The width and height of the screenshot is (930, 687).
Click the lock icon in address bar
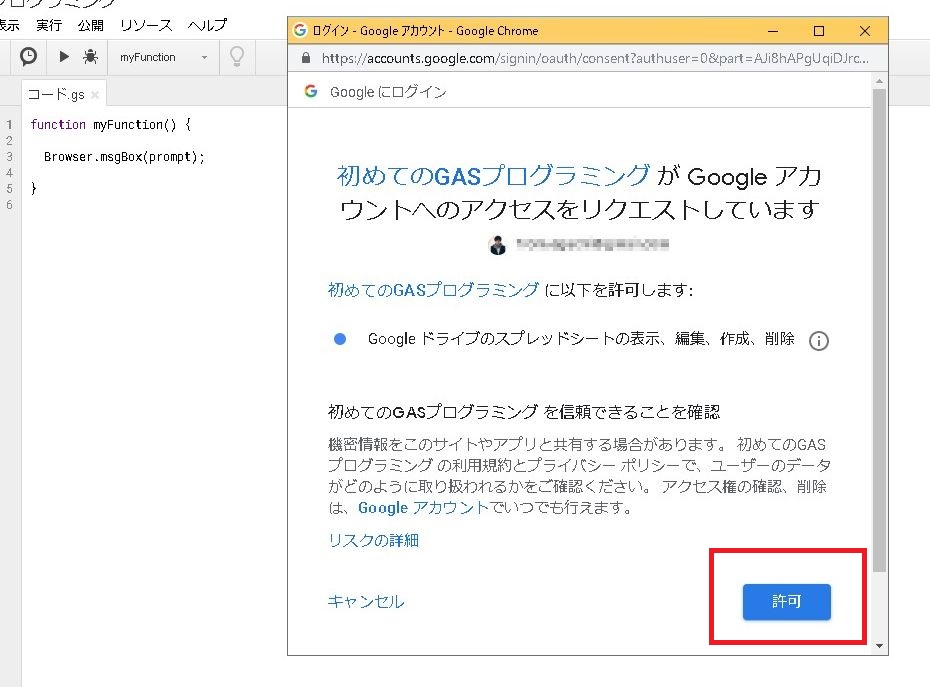tap(307, 59)
